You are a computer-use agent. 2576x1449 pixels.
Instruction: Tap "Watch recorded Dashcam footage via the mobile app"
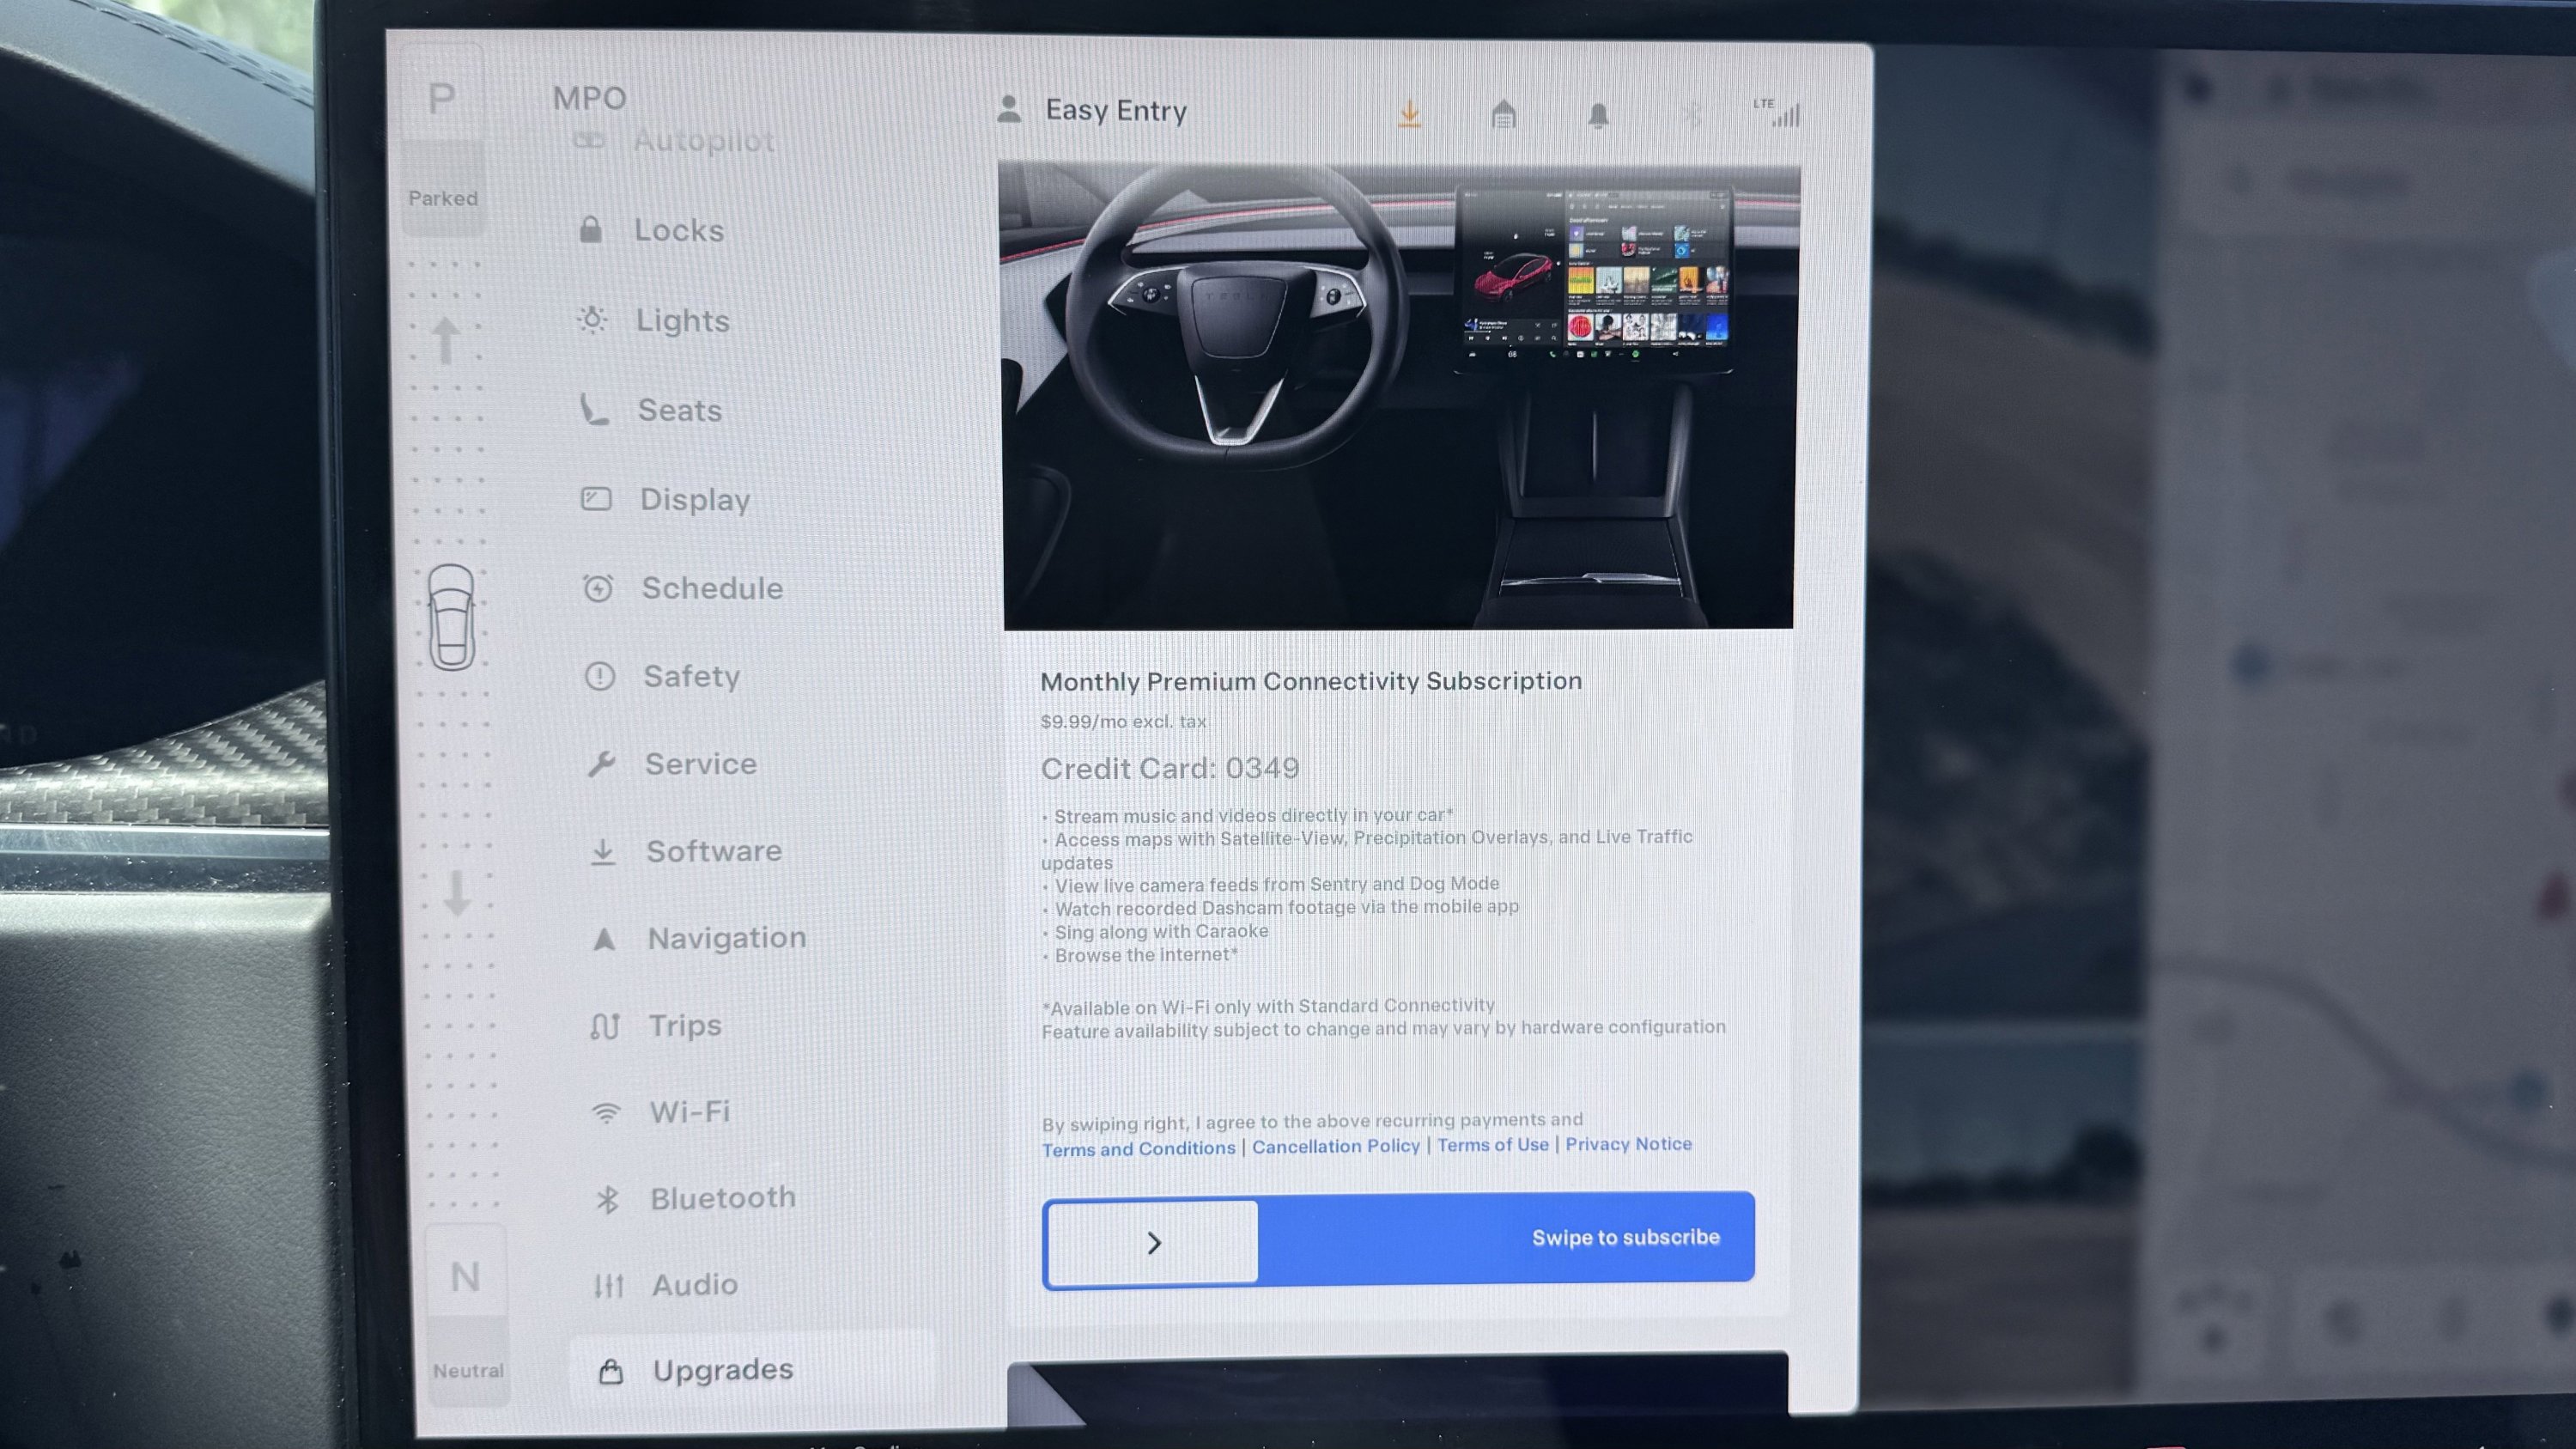click(x=1287, y=907)
